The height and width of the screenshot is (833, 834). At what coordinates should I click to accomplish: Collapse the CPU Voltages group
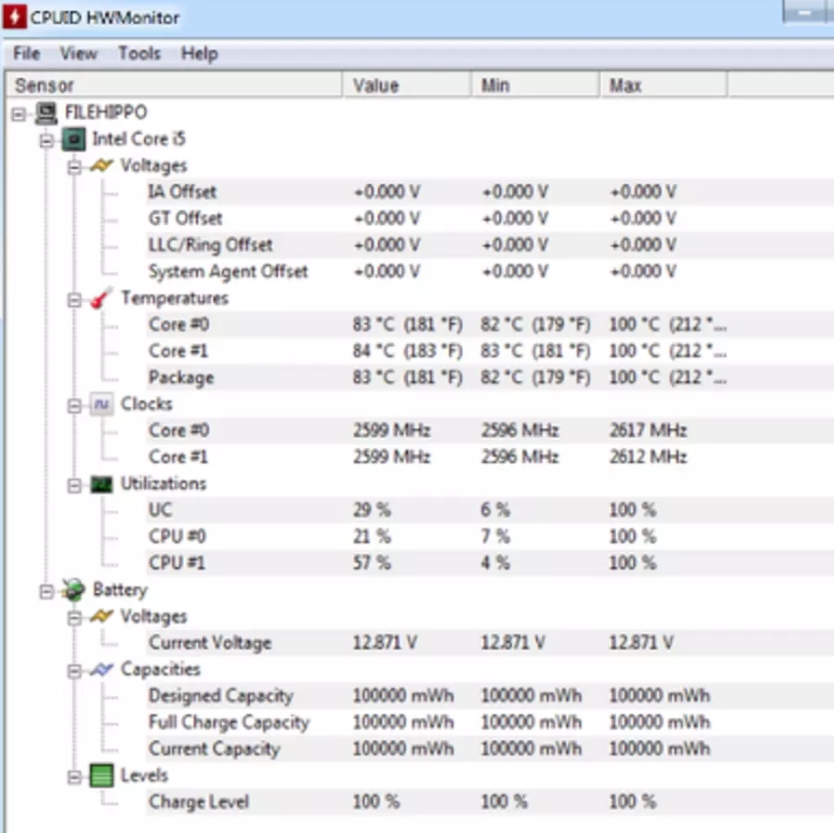coord(74,167)
